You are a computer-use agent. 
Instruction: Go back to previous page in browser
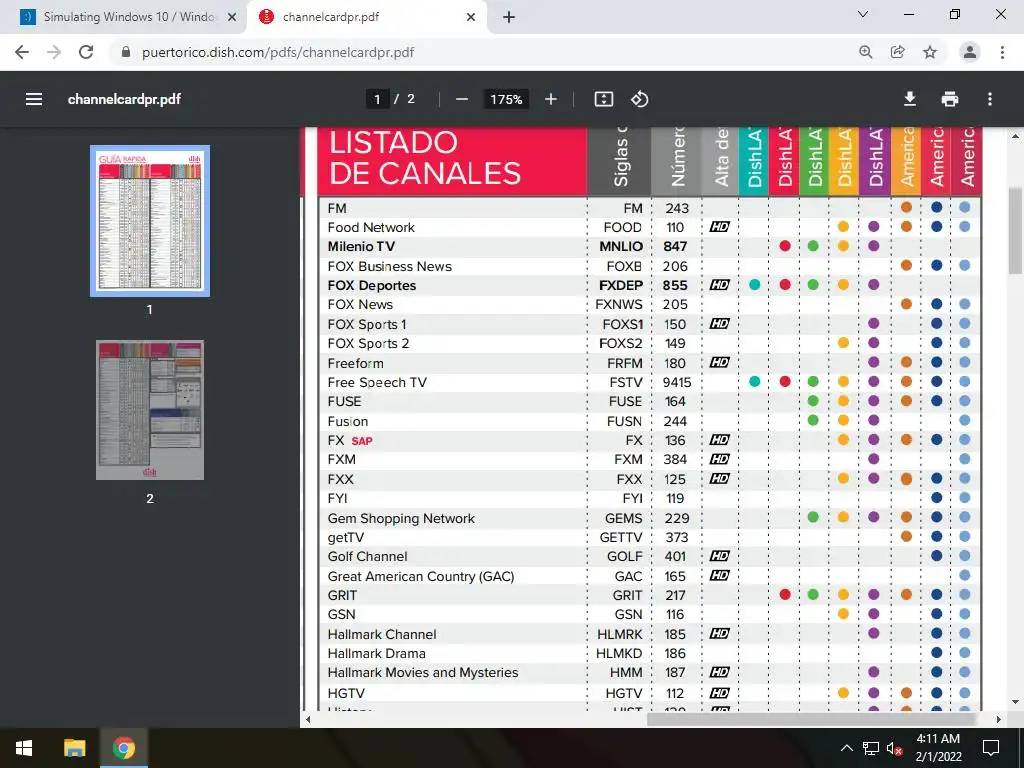point(22,52)
